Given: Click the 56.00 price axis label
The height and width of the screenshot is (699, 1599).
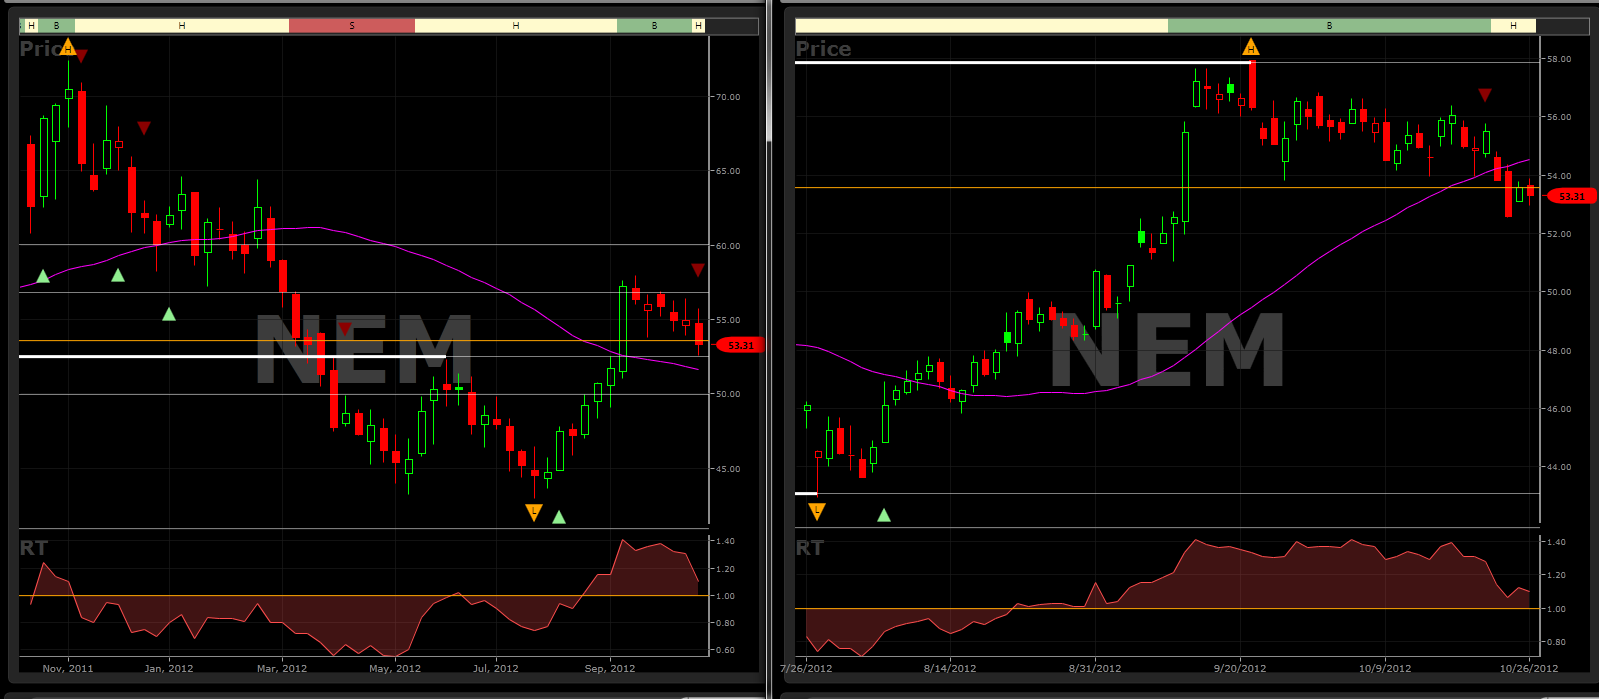Looking at the screenshot, I should 1558,117.
